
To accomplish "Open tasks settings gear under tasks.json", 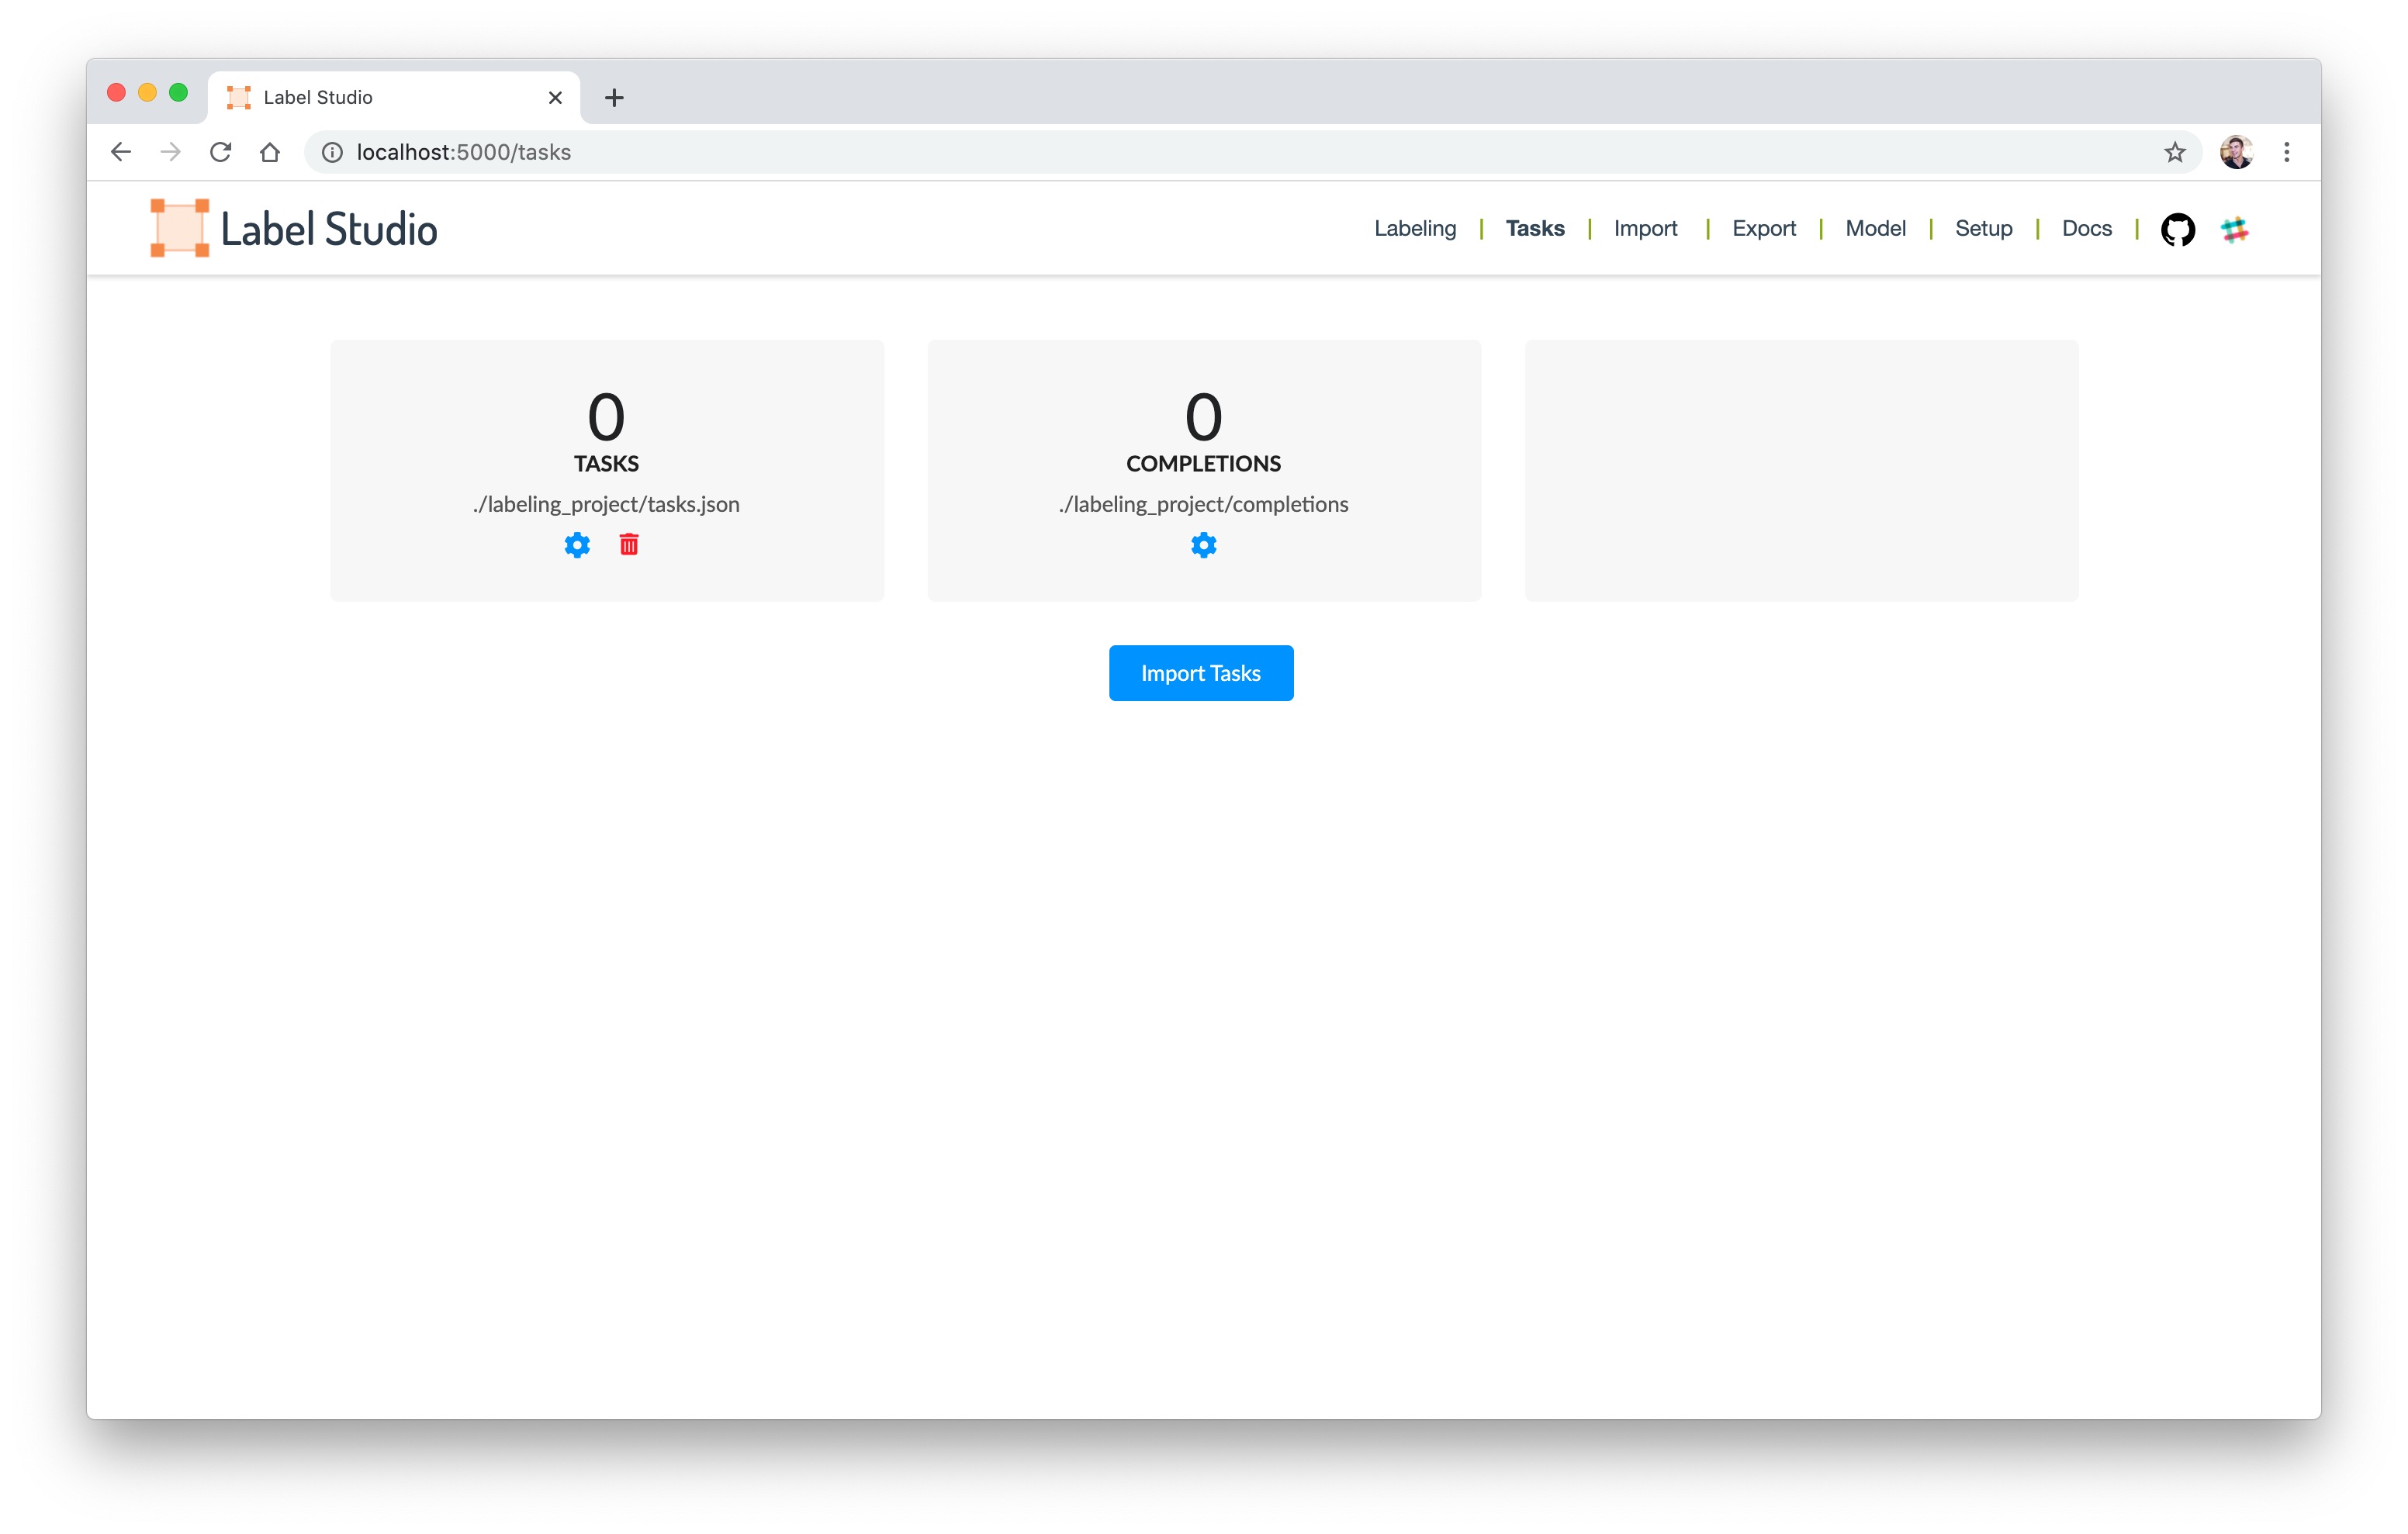I will tap(577, 545).
